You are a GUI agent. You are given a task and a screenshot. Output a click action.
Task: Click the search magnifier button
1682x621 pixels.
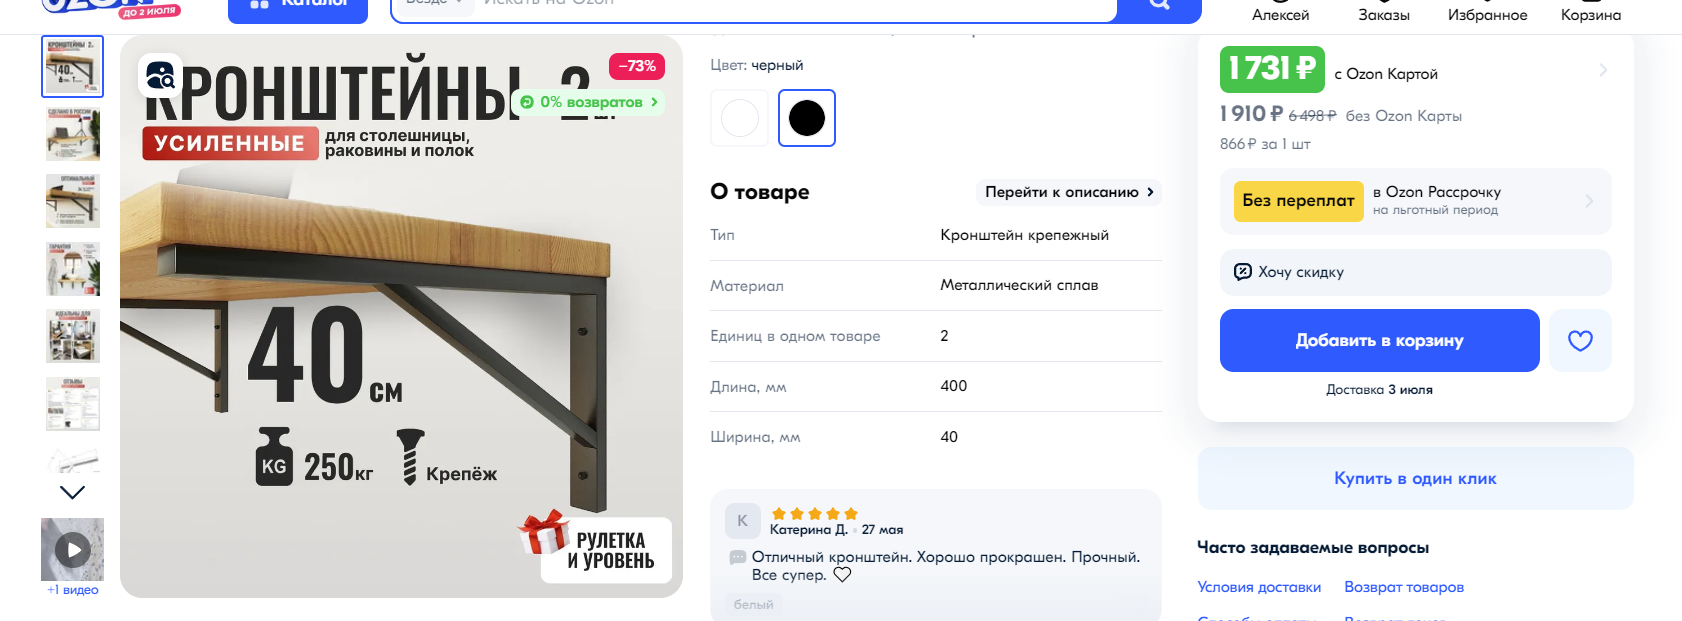click(1159, 6)
